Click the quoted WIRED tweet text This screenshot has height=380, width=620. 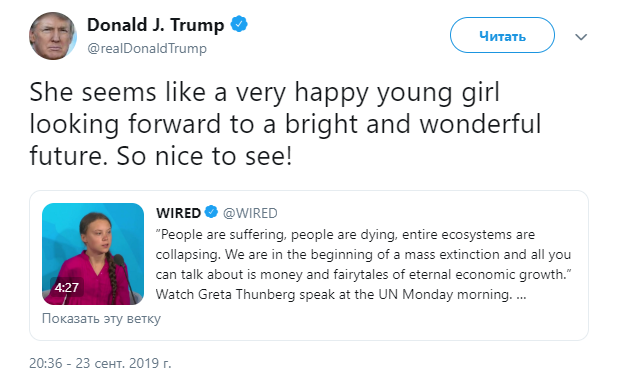(x=363, y=265)
